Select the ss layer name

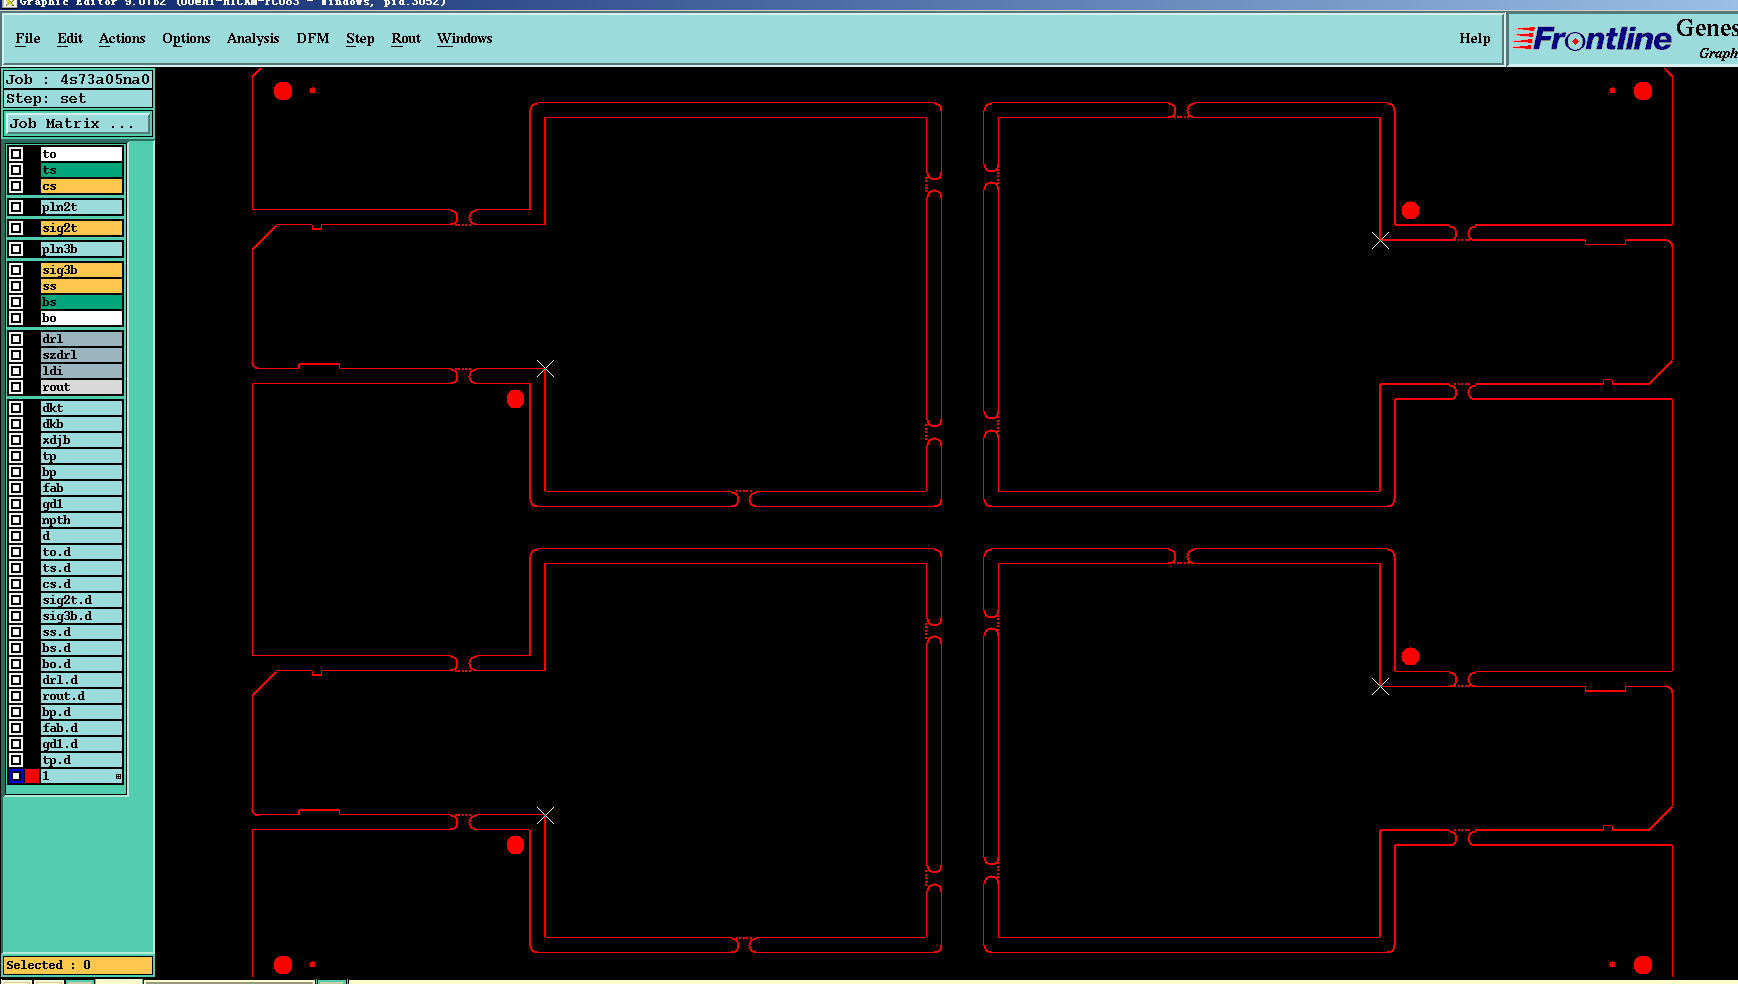(81, 286)
